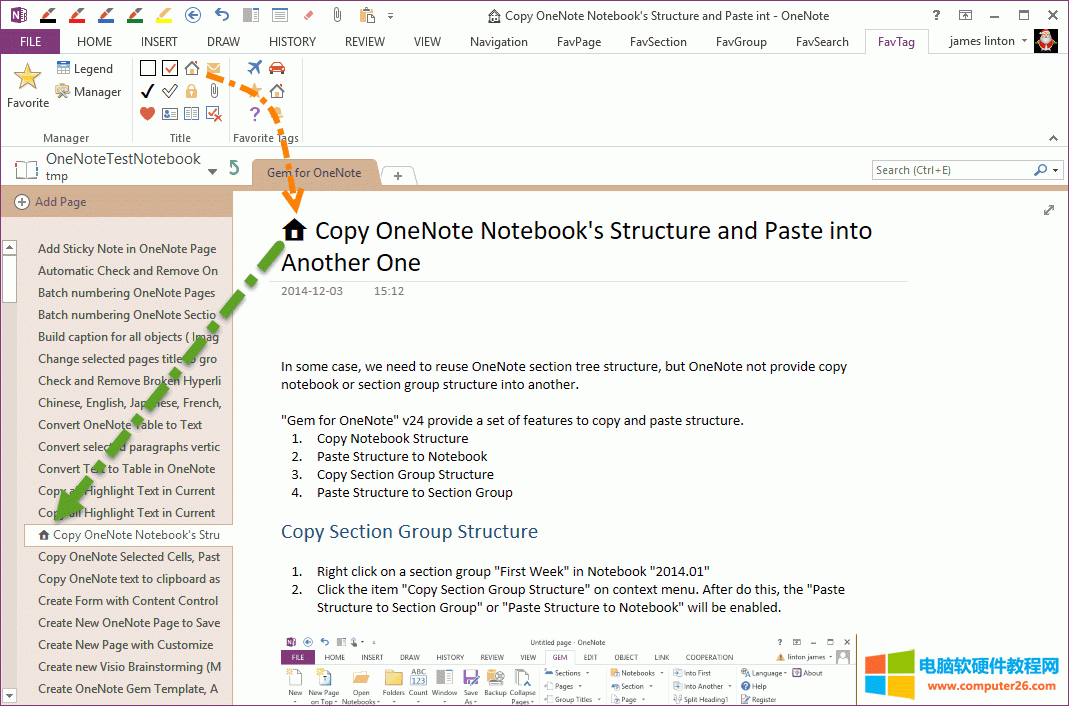
Task: Pick the paperclip tag in Title group
Action: 213,91
